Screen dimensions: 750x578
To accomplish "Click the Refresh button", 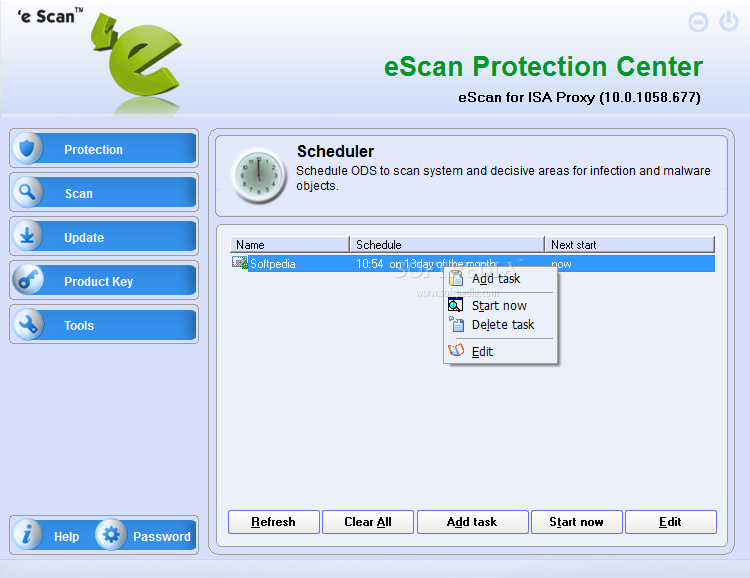I will [274, 522].
